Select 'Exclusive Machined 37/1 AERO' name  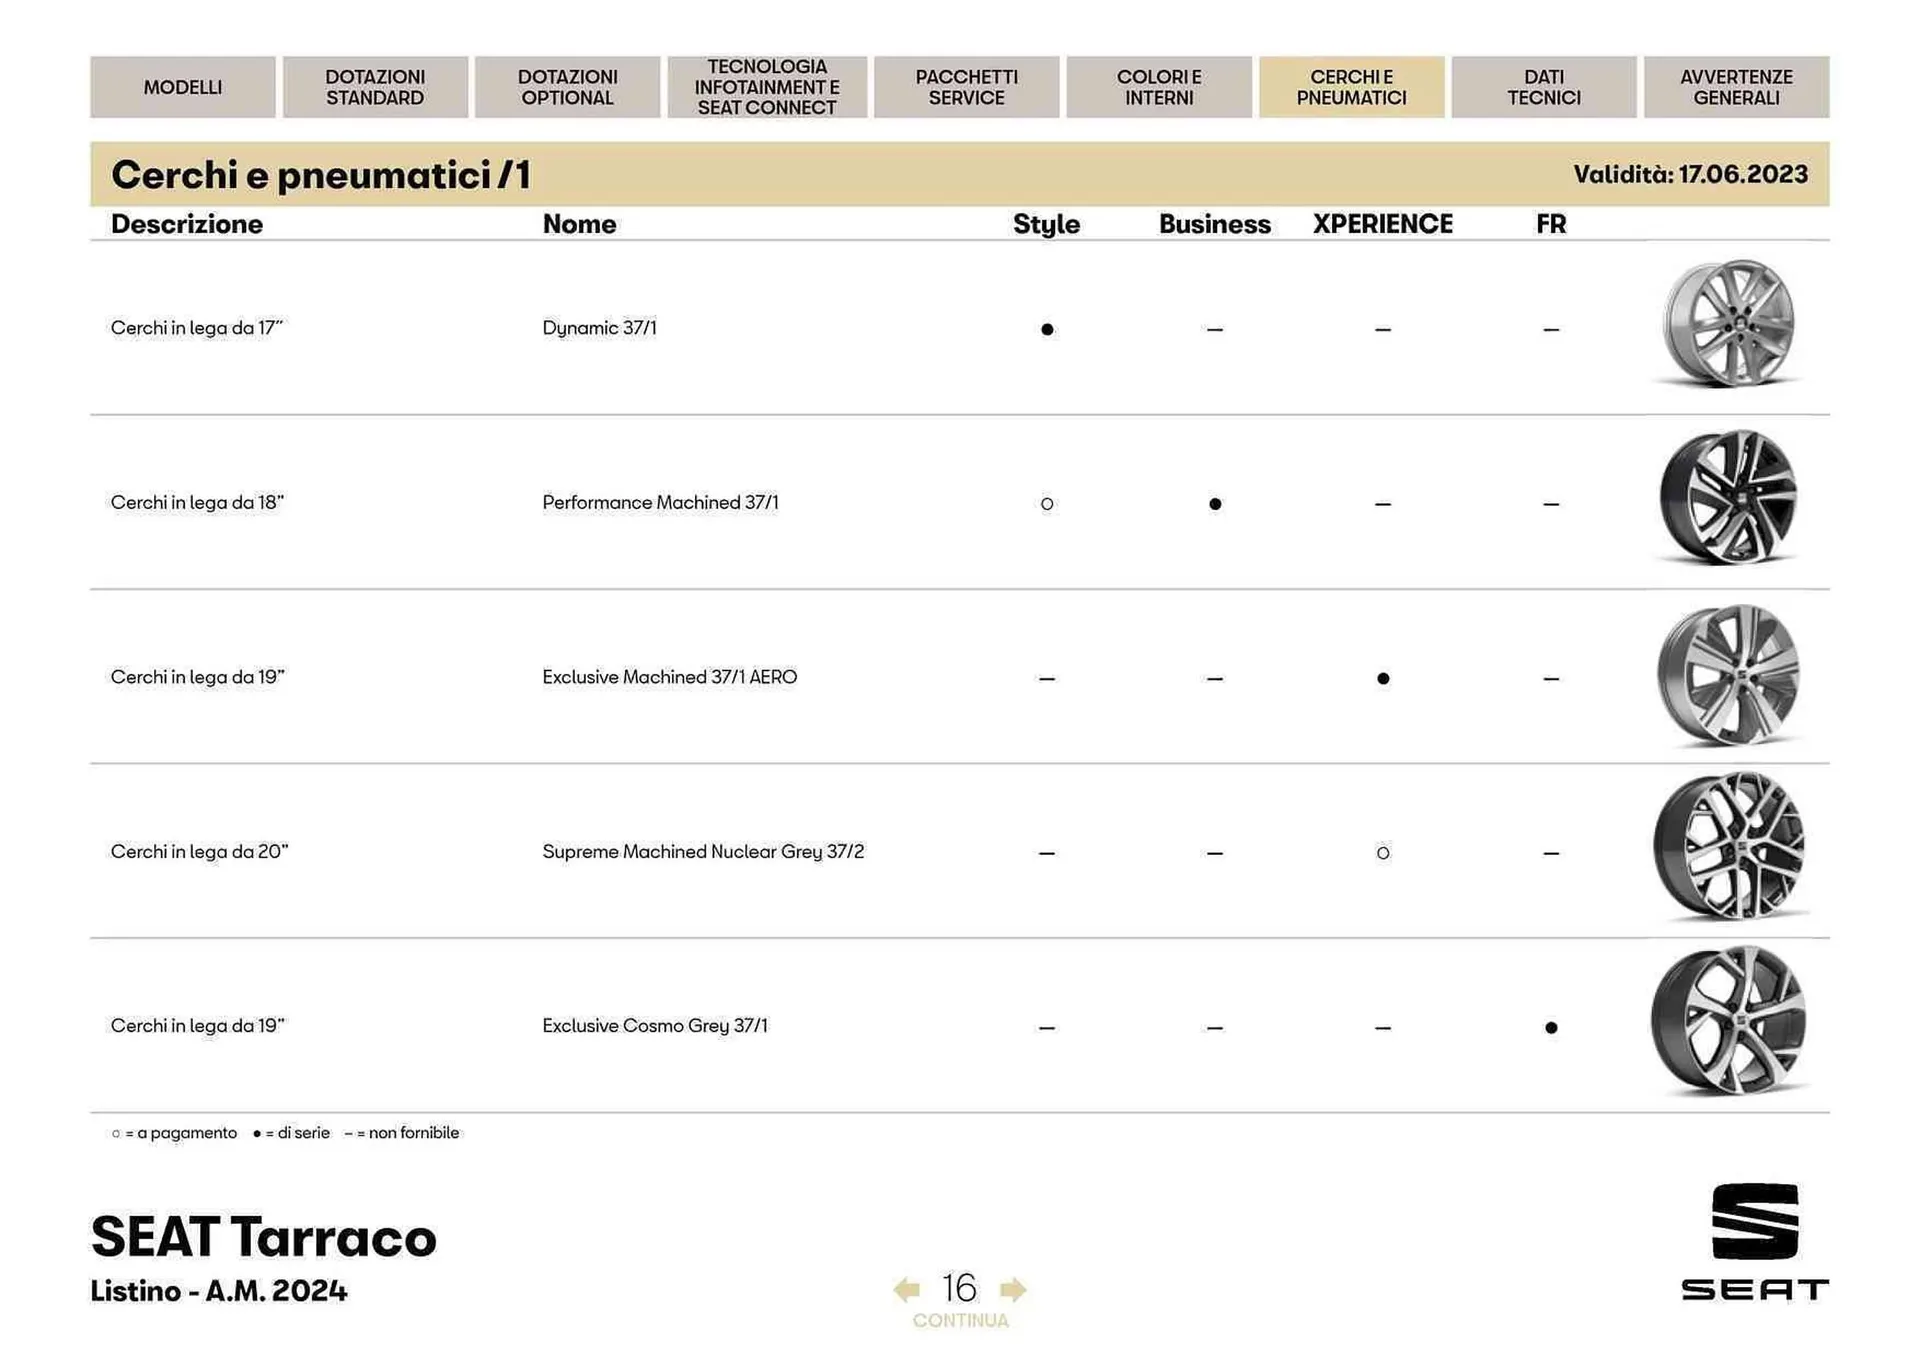pos(670,677)
